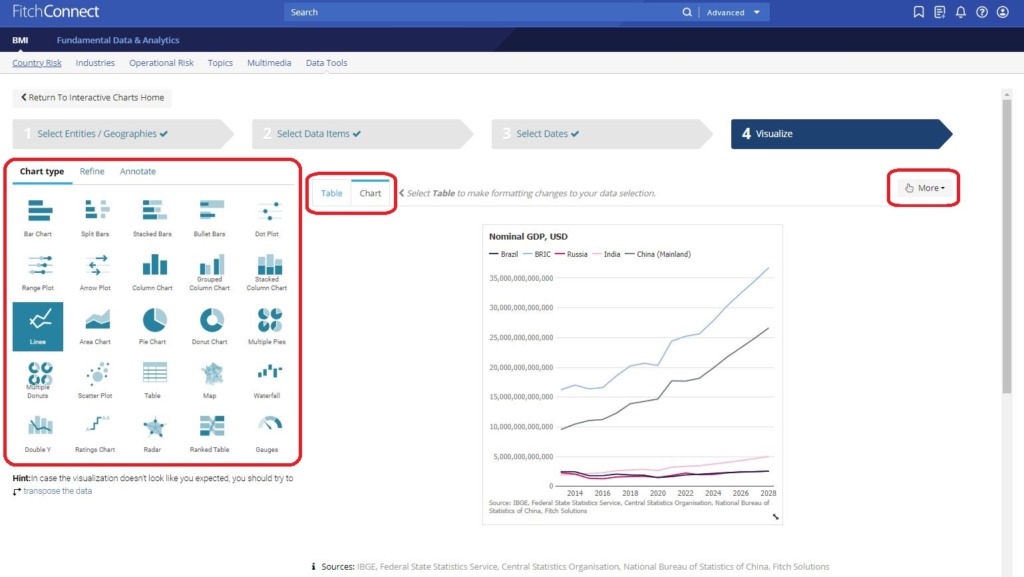Open the Data Tools menu item

(326, 63)
